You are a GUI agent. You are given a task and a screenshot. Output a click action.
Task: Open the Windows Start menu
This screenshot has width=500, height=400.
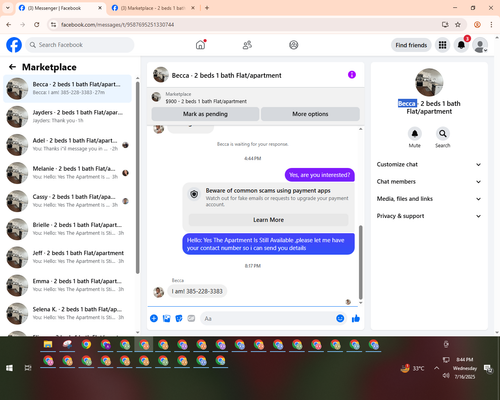click(9, 368)
